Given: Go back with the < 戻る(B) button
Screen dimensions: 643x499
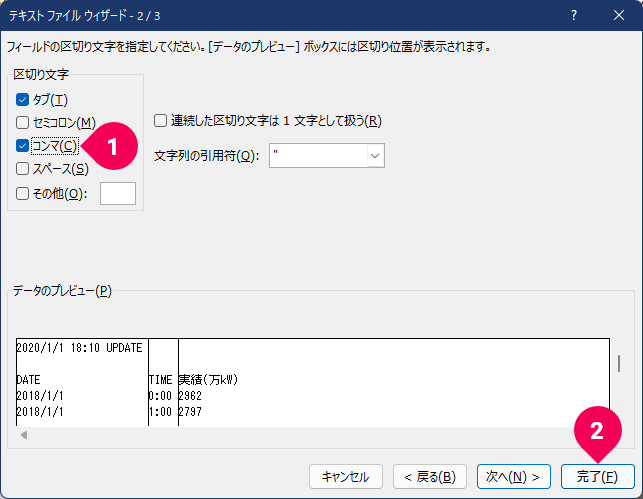Looking at the screenshot, I should point(430,476).
